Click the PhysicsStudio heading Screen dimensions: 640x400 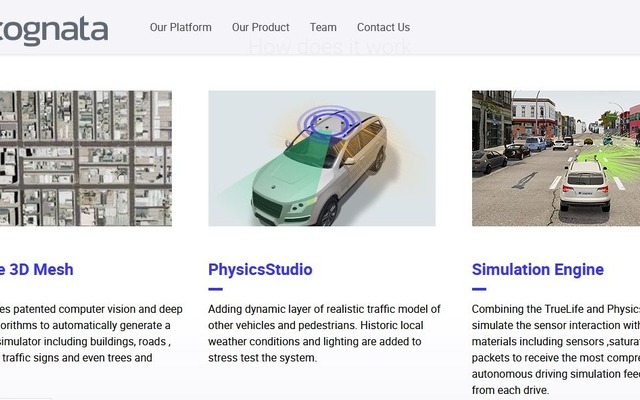point(260,270)
